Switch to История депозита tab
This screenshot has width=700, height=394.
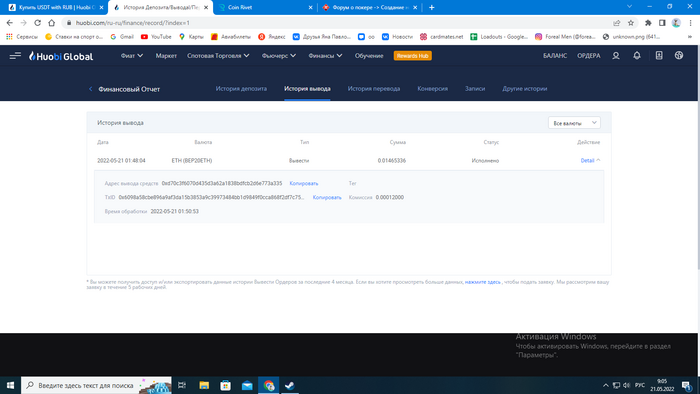(x=241, y=89)
